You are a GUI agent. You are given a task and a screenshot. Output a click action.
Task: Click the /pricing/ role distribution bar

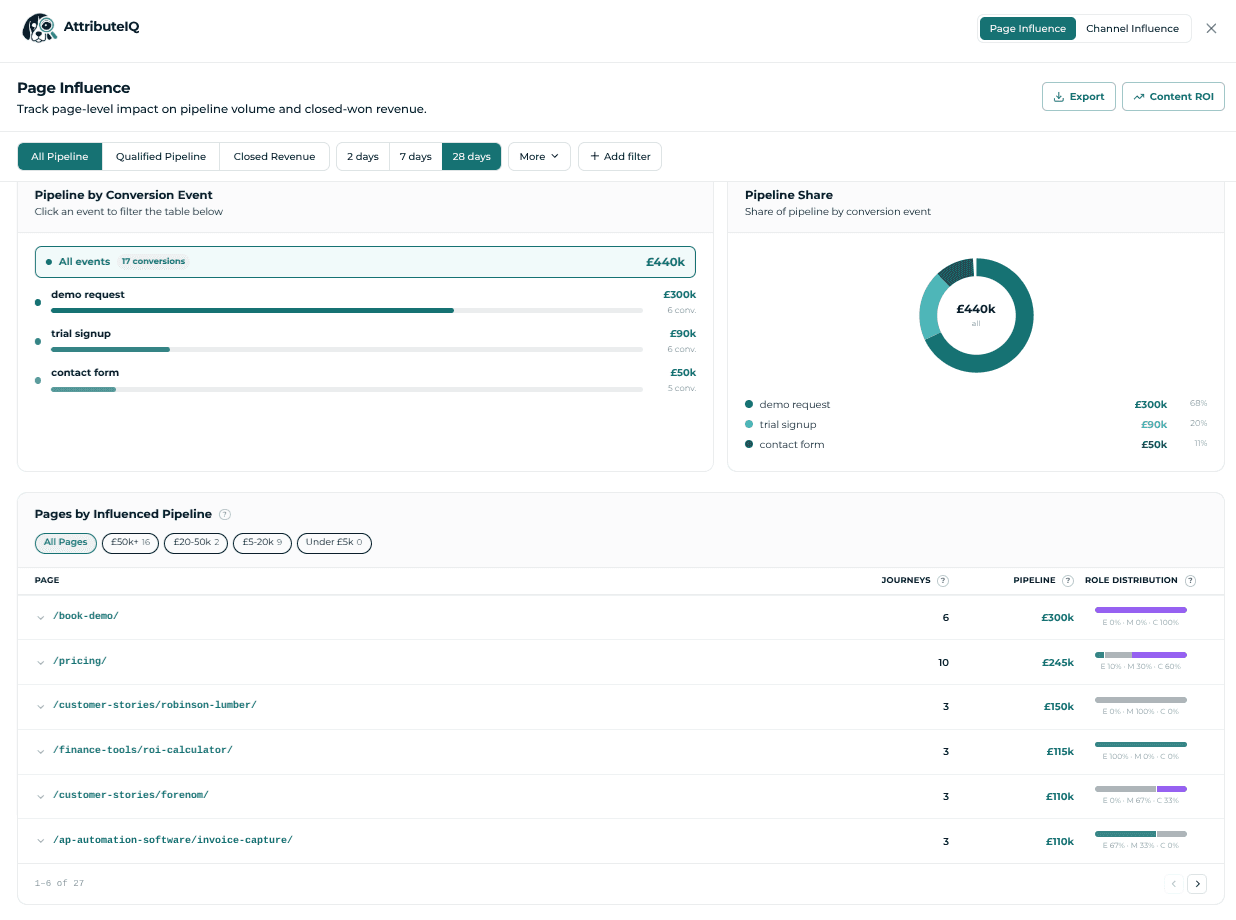(x=1141, y=655)
